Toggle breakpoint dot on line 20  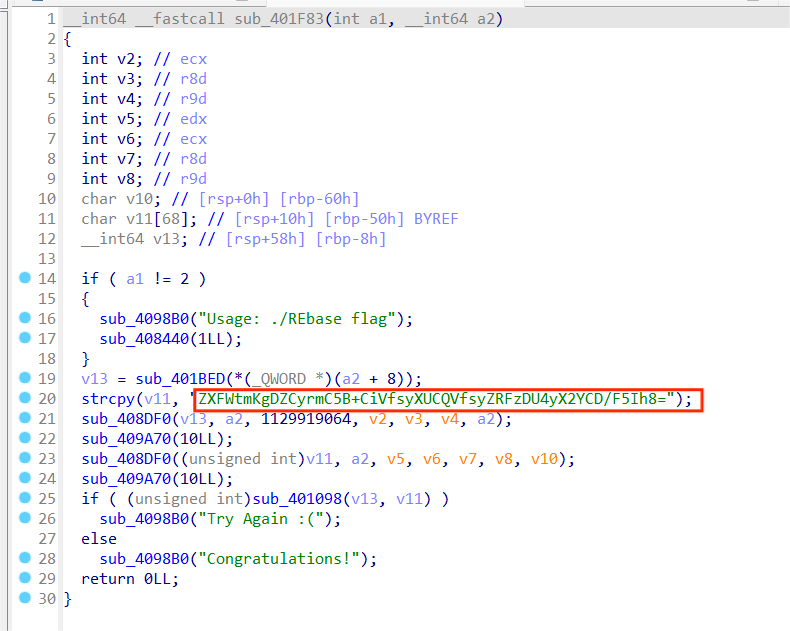(25, 398)
